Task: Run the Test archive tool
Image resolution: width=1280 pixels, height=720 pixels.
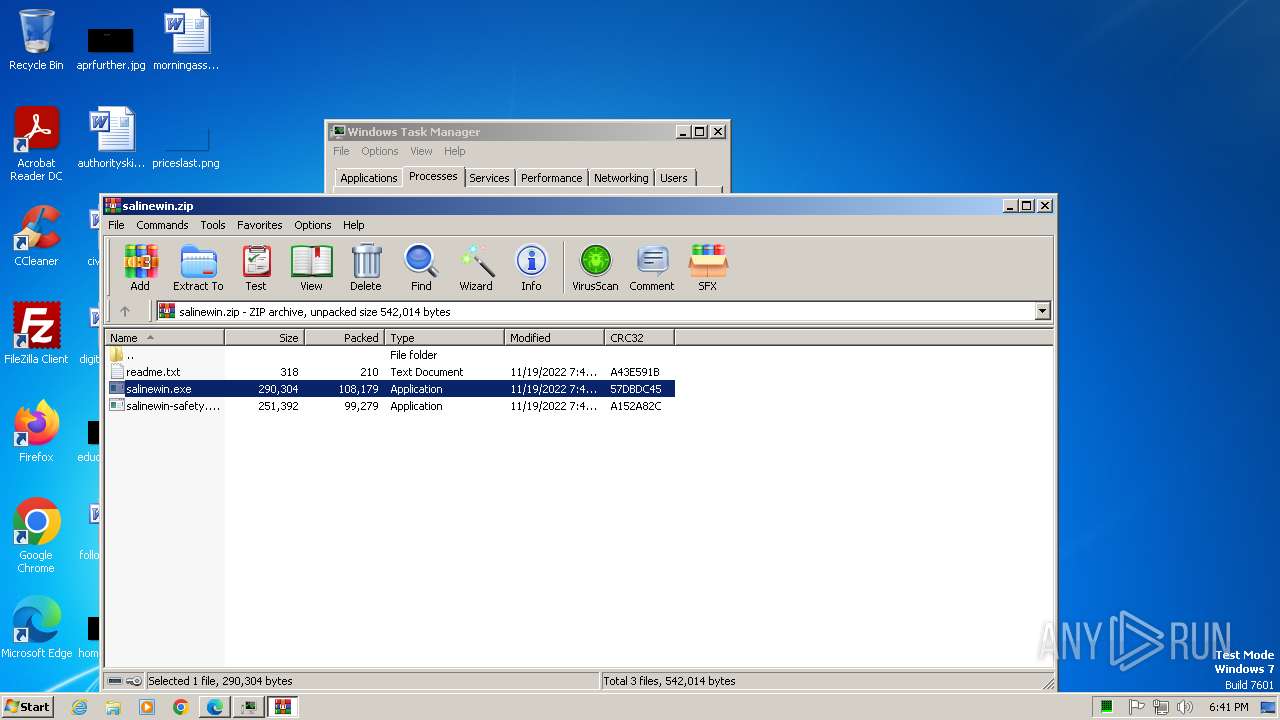Action: (x=256, y=268)
